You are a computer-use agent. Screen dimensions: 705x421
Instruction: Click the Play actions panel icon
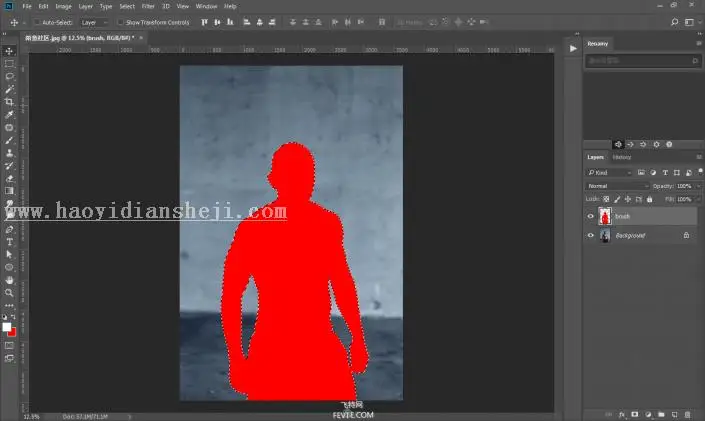pyautogui.click(x=573, y=48)
